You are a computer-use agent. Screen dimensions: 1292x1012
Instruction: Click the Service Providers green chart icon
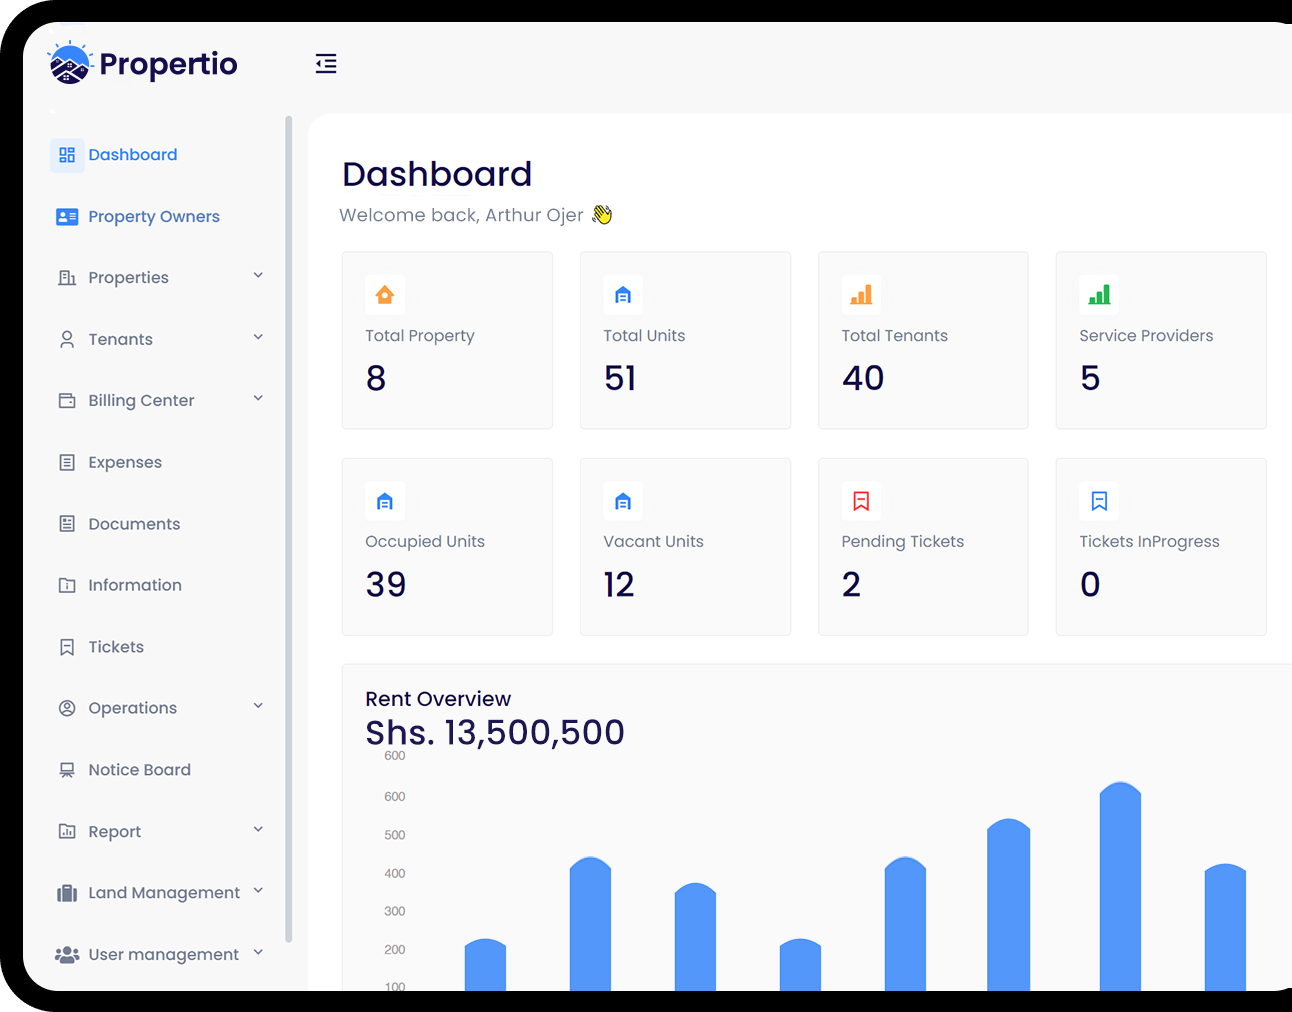(1099, 295)
